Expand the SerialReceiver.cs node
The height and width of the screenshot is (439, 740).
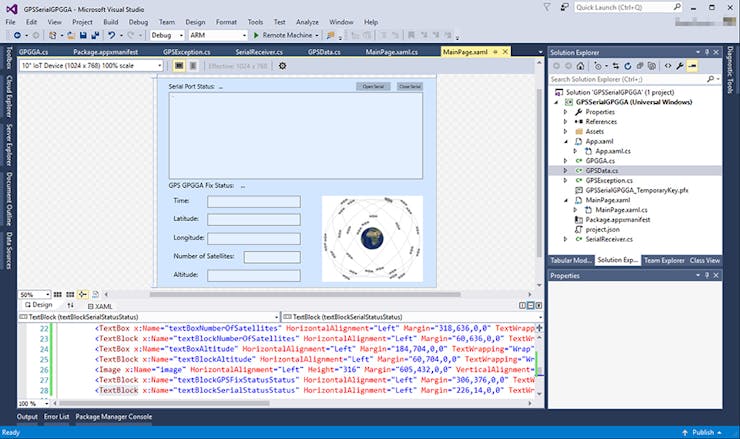pos(565,239)
